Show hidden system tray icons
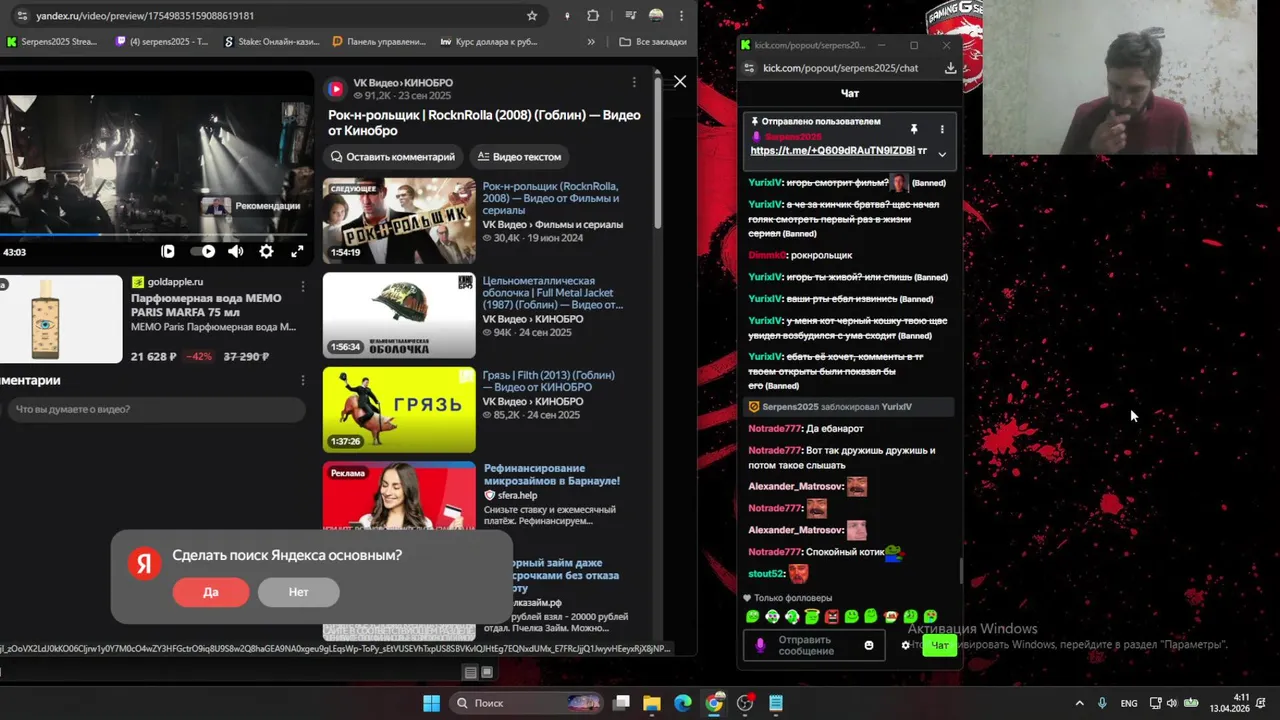The image size is (1280, 720). (x=1079, y=703)
